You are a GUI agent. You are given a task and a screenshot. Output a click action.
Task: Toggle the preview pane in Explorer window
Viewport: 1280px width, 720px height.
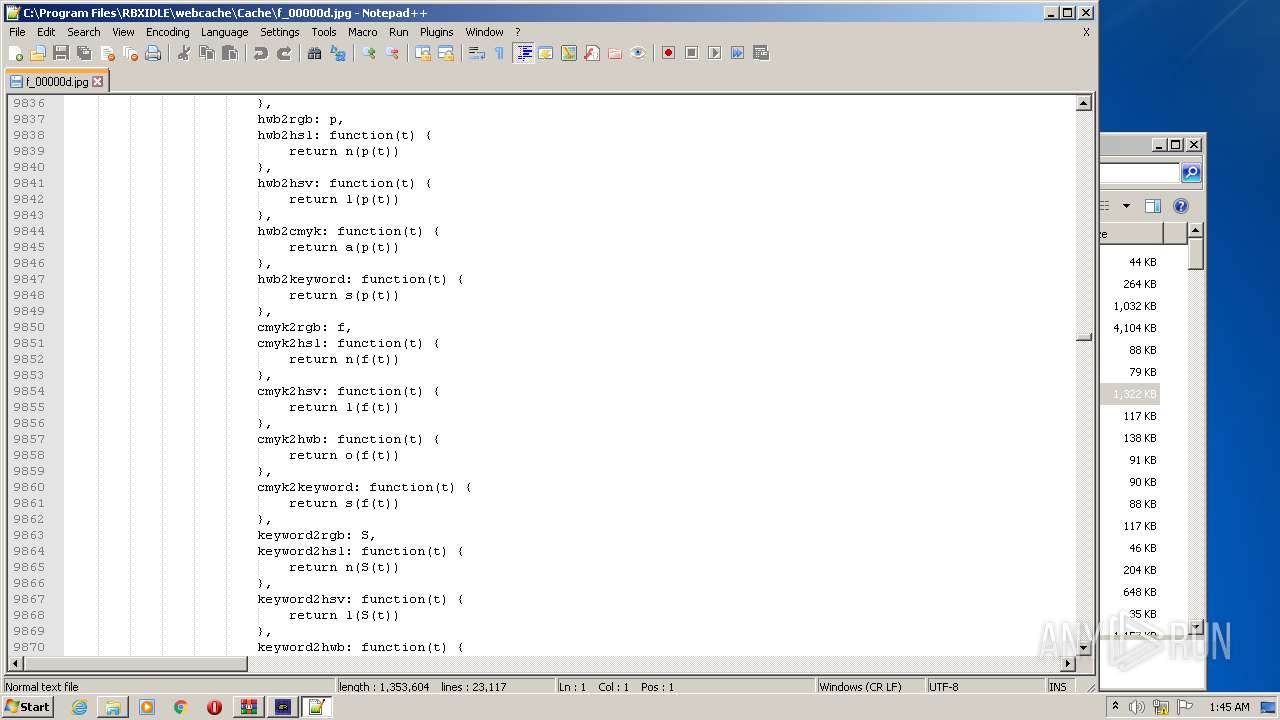point(1153,206)
